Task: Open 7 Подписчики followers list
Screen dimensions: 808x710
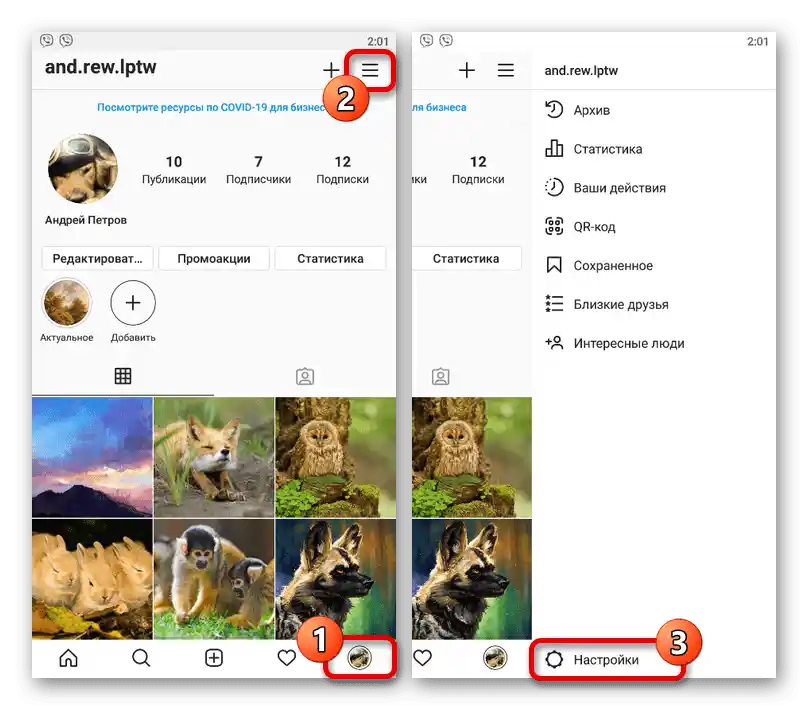Action: tap(258, 170)
